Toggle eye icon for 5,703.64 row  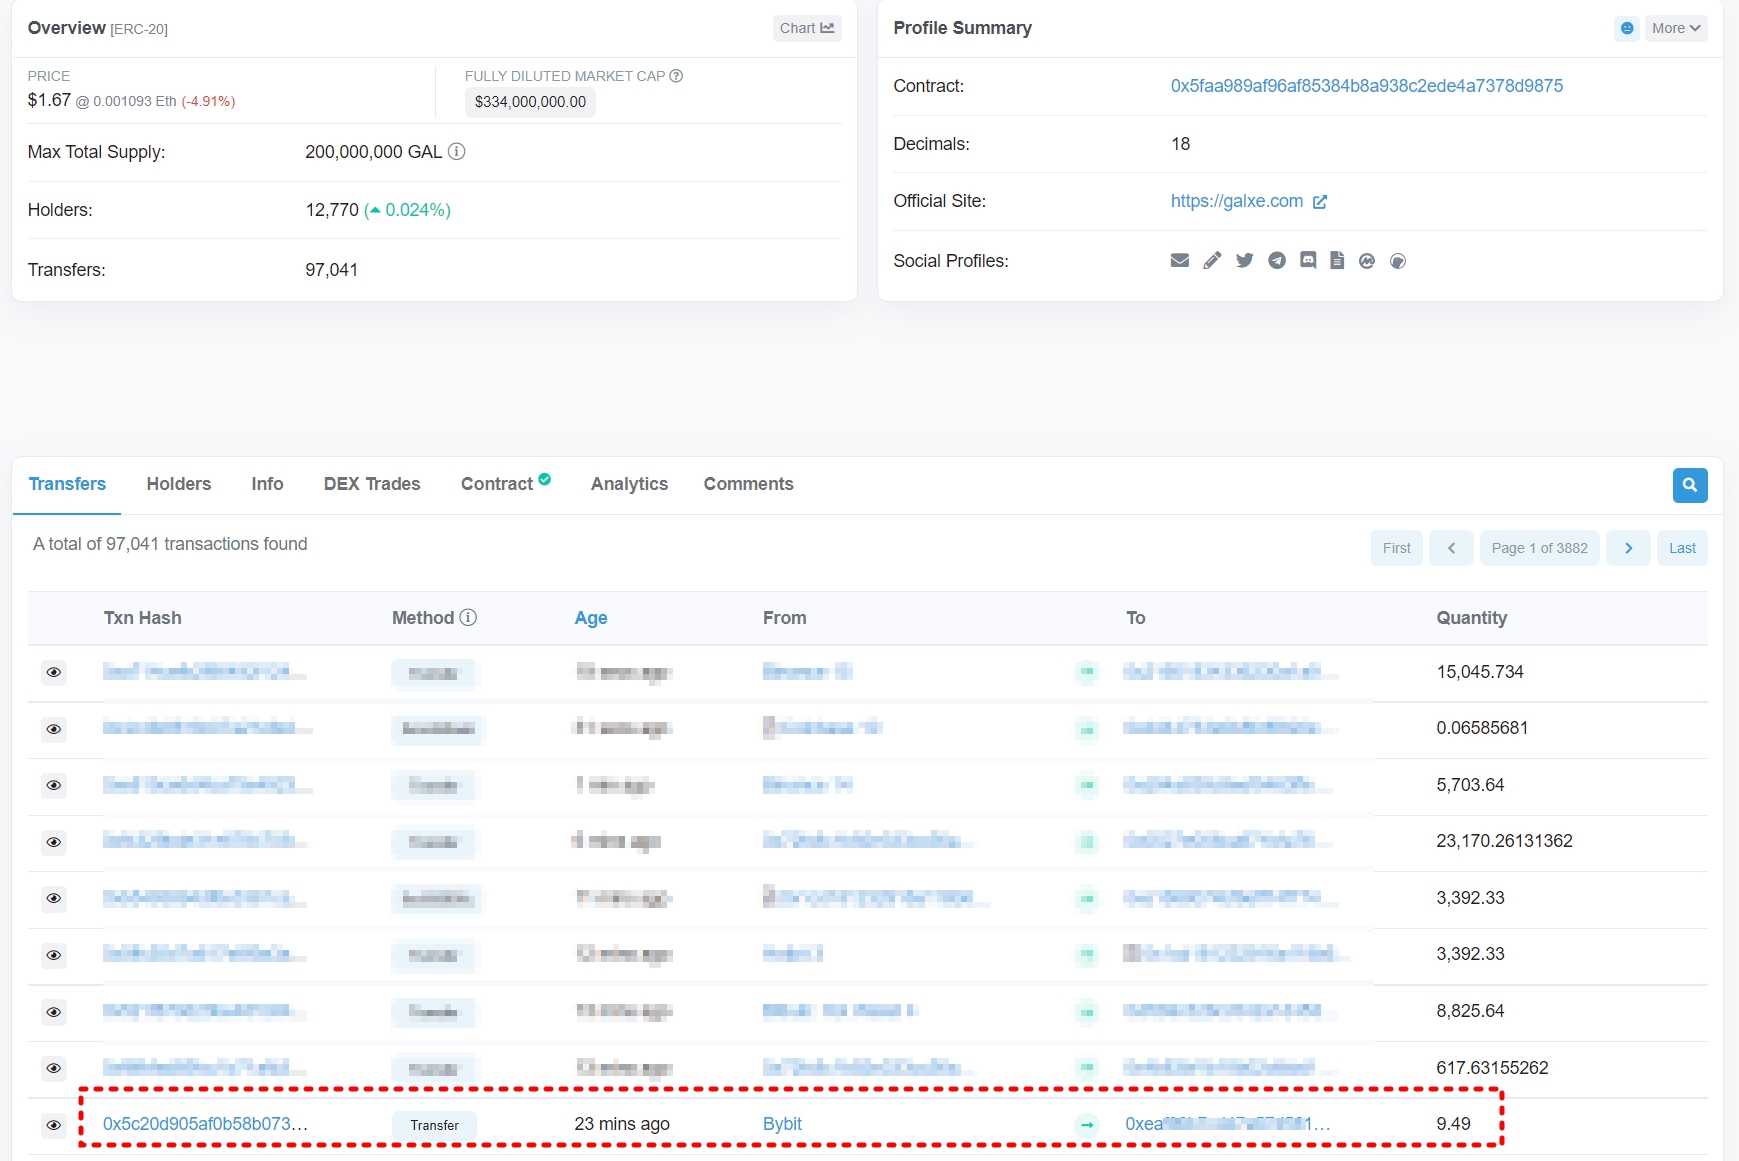click(54, 785)
